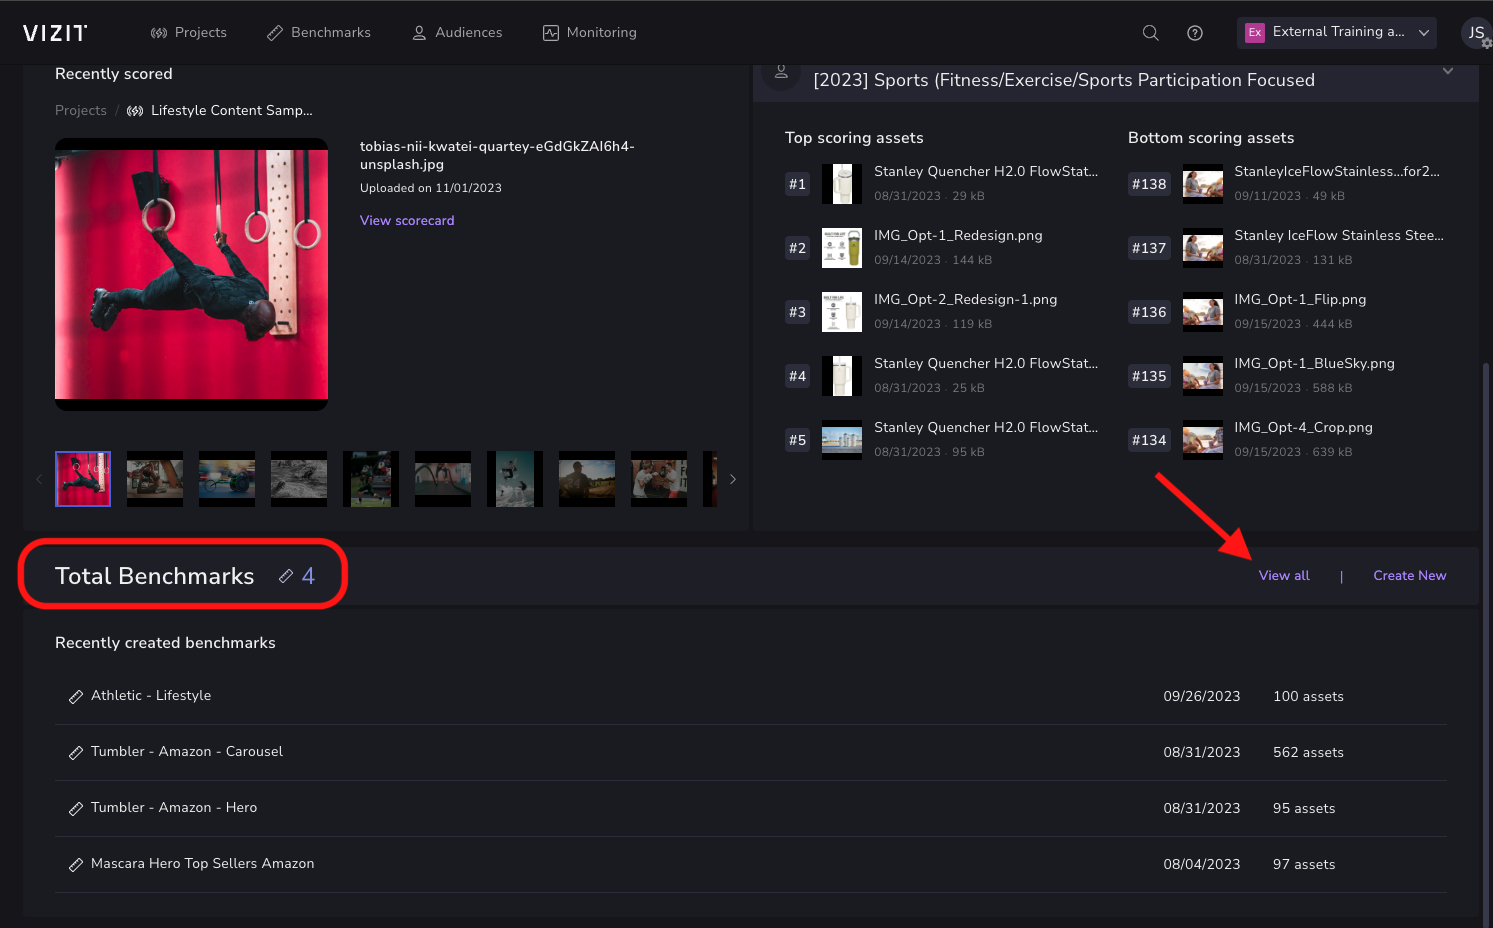
Task: Open the Monitoring section
Action: coord(589,33)
